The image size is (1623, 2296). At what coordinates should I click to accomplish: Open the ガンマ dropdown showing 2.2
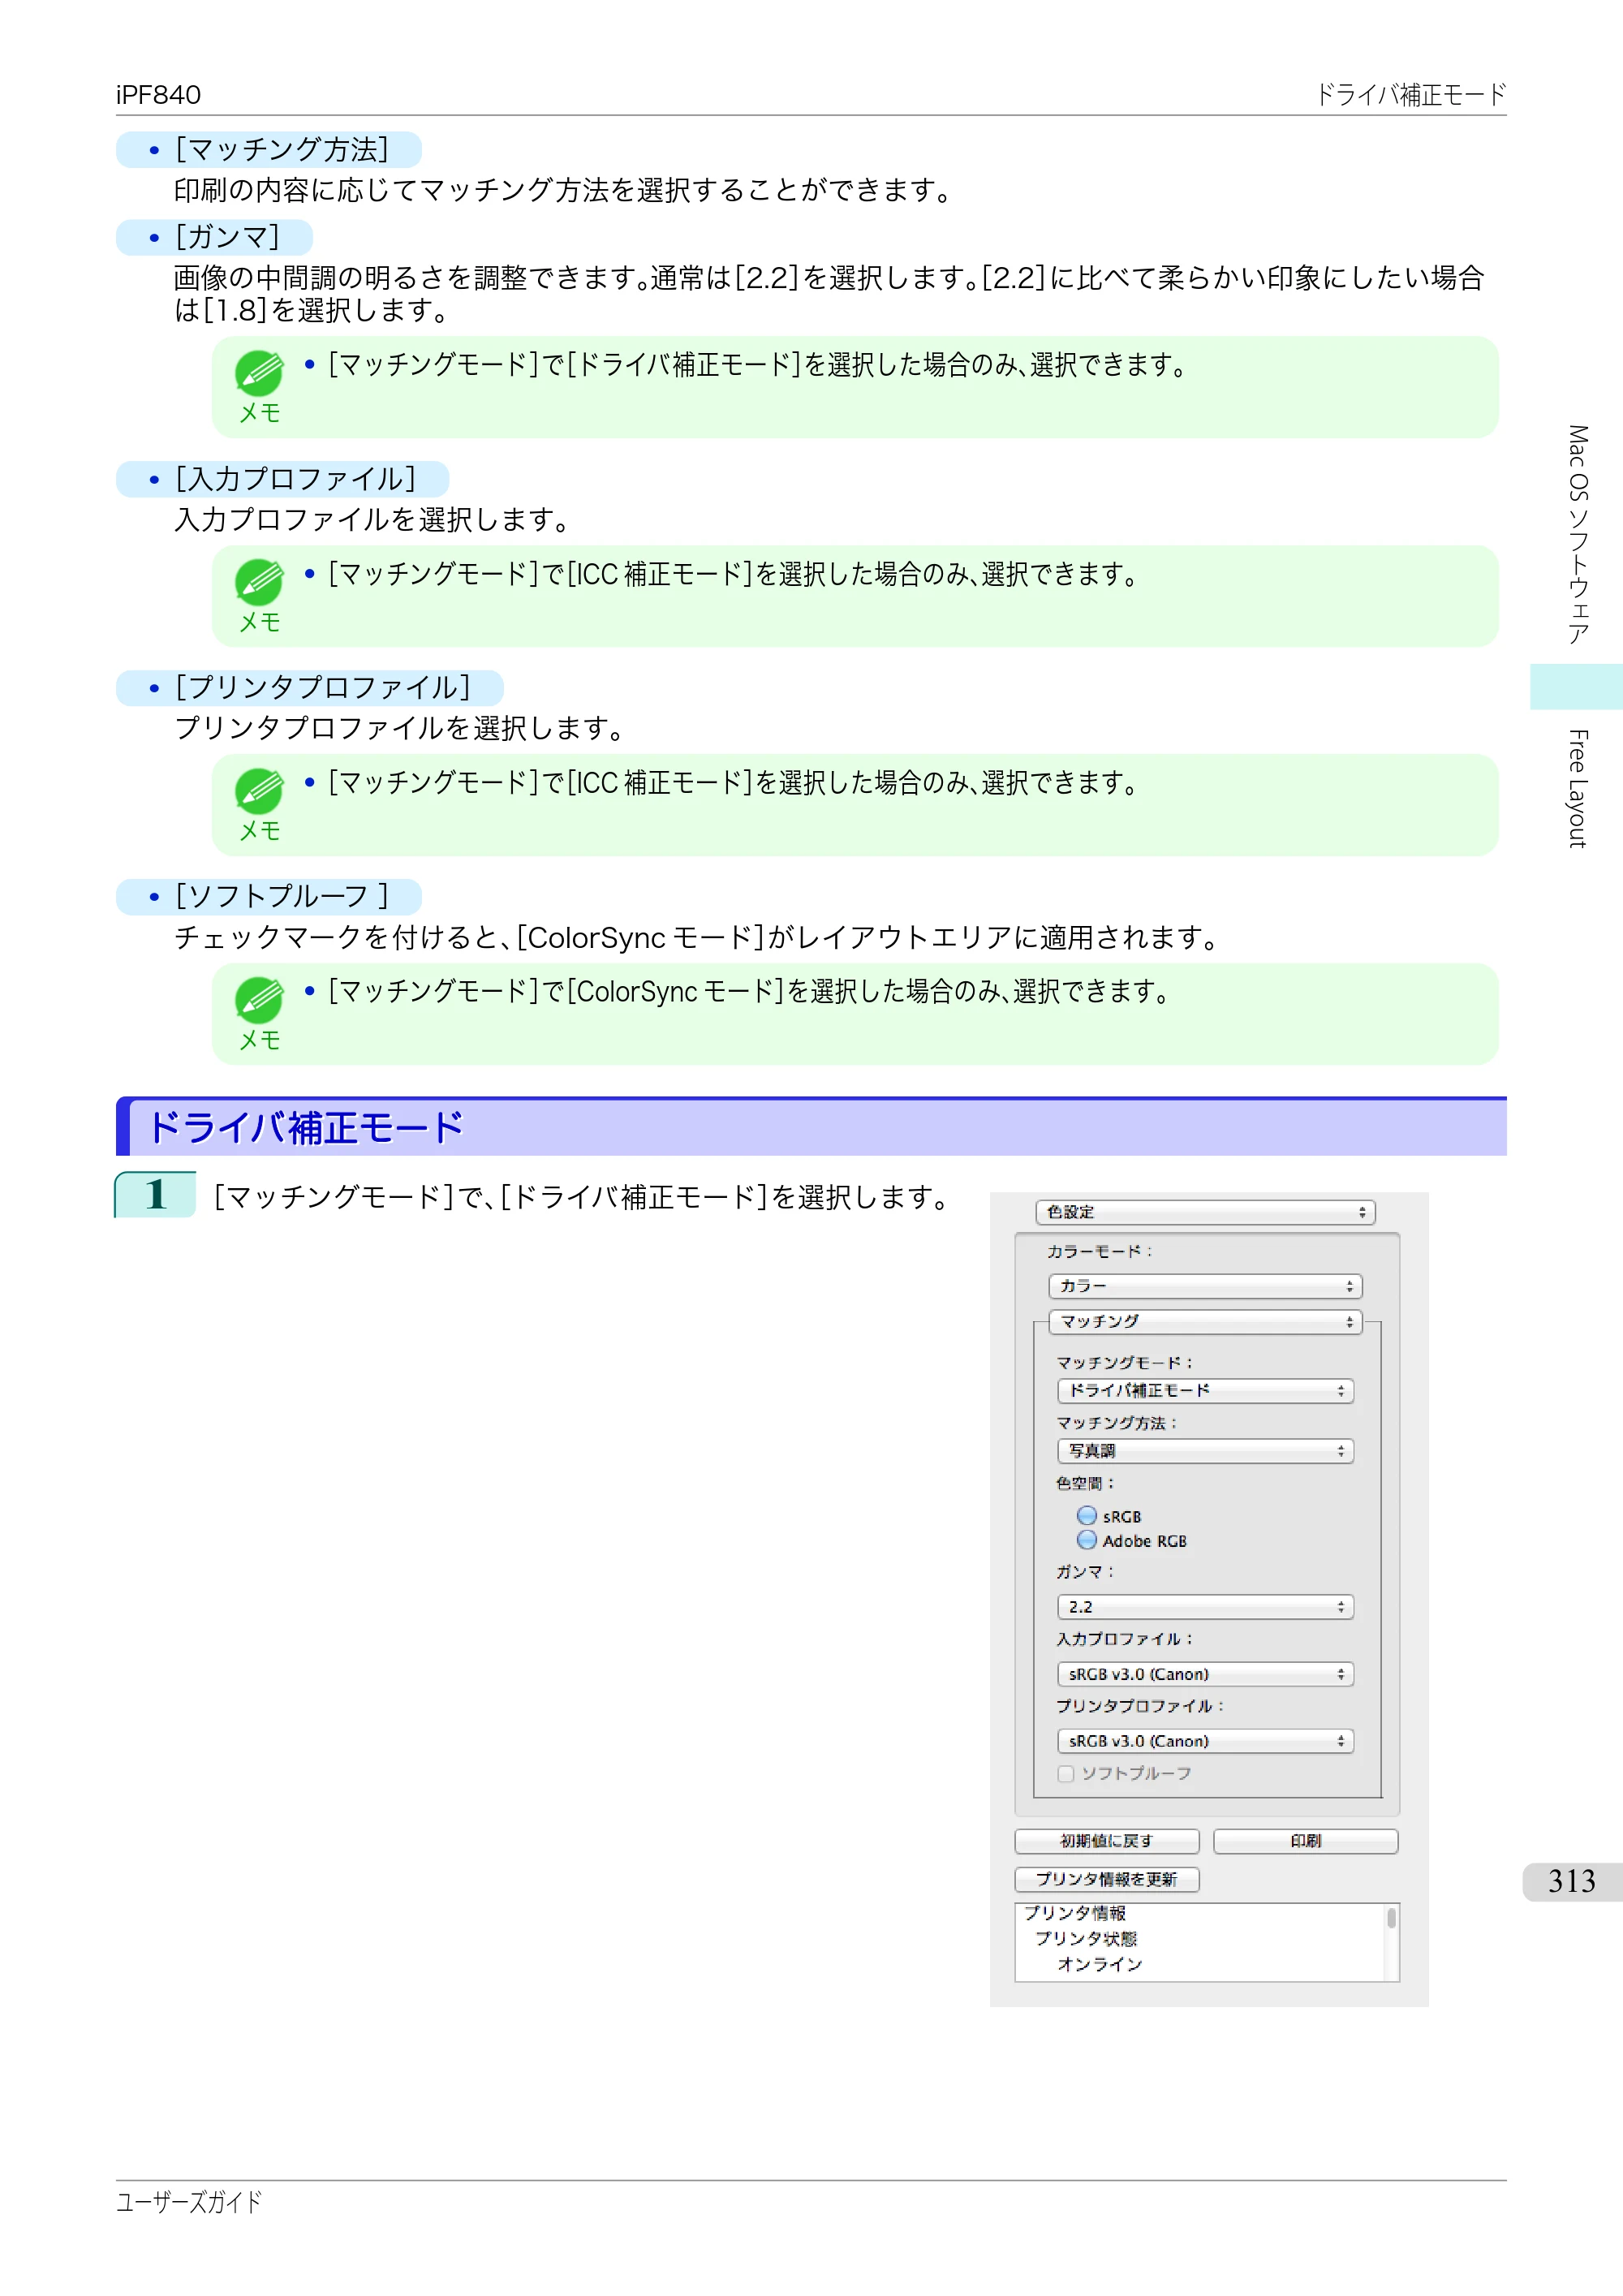pos(1205,1607)
